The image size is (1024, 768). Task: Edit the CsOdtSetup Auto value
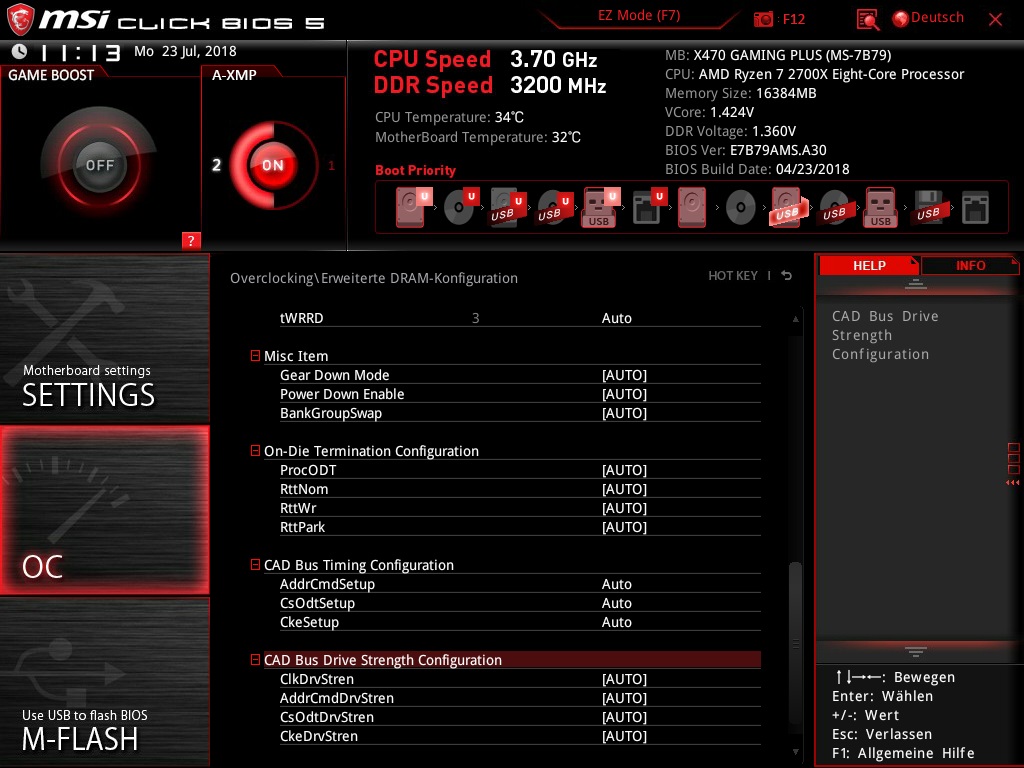pyautogui.click(x=616, y=603)
